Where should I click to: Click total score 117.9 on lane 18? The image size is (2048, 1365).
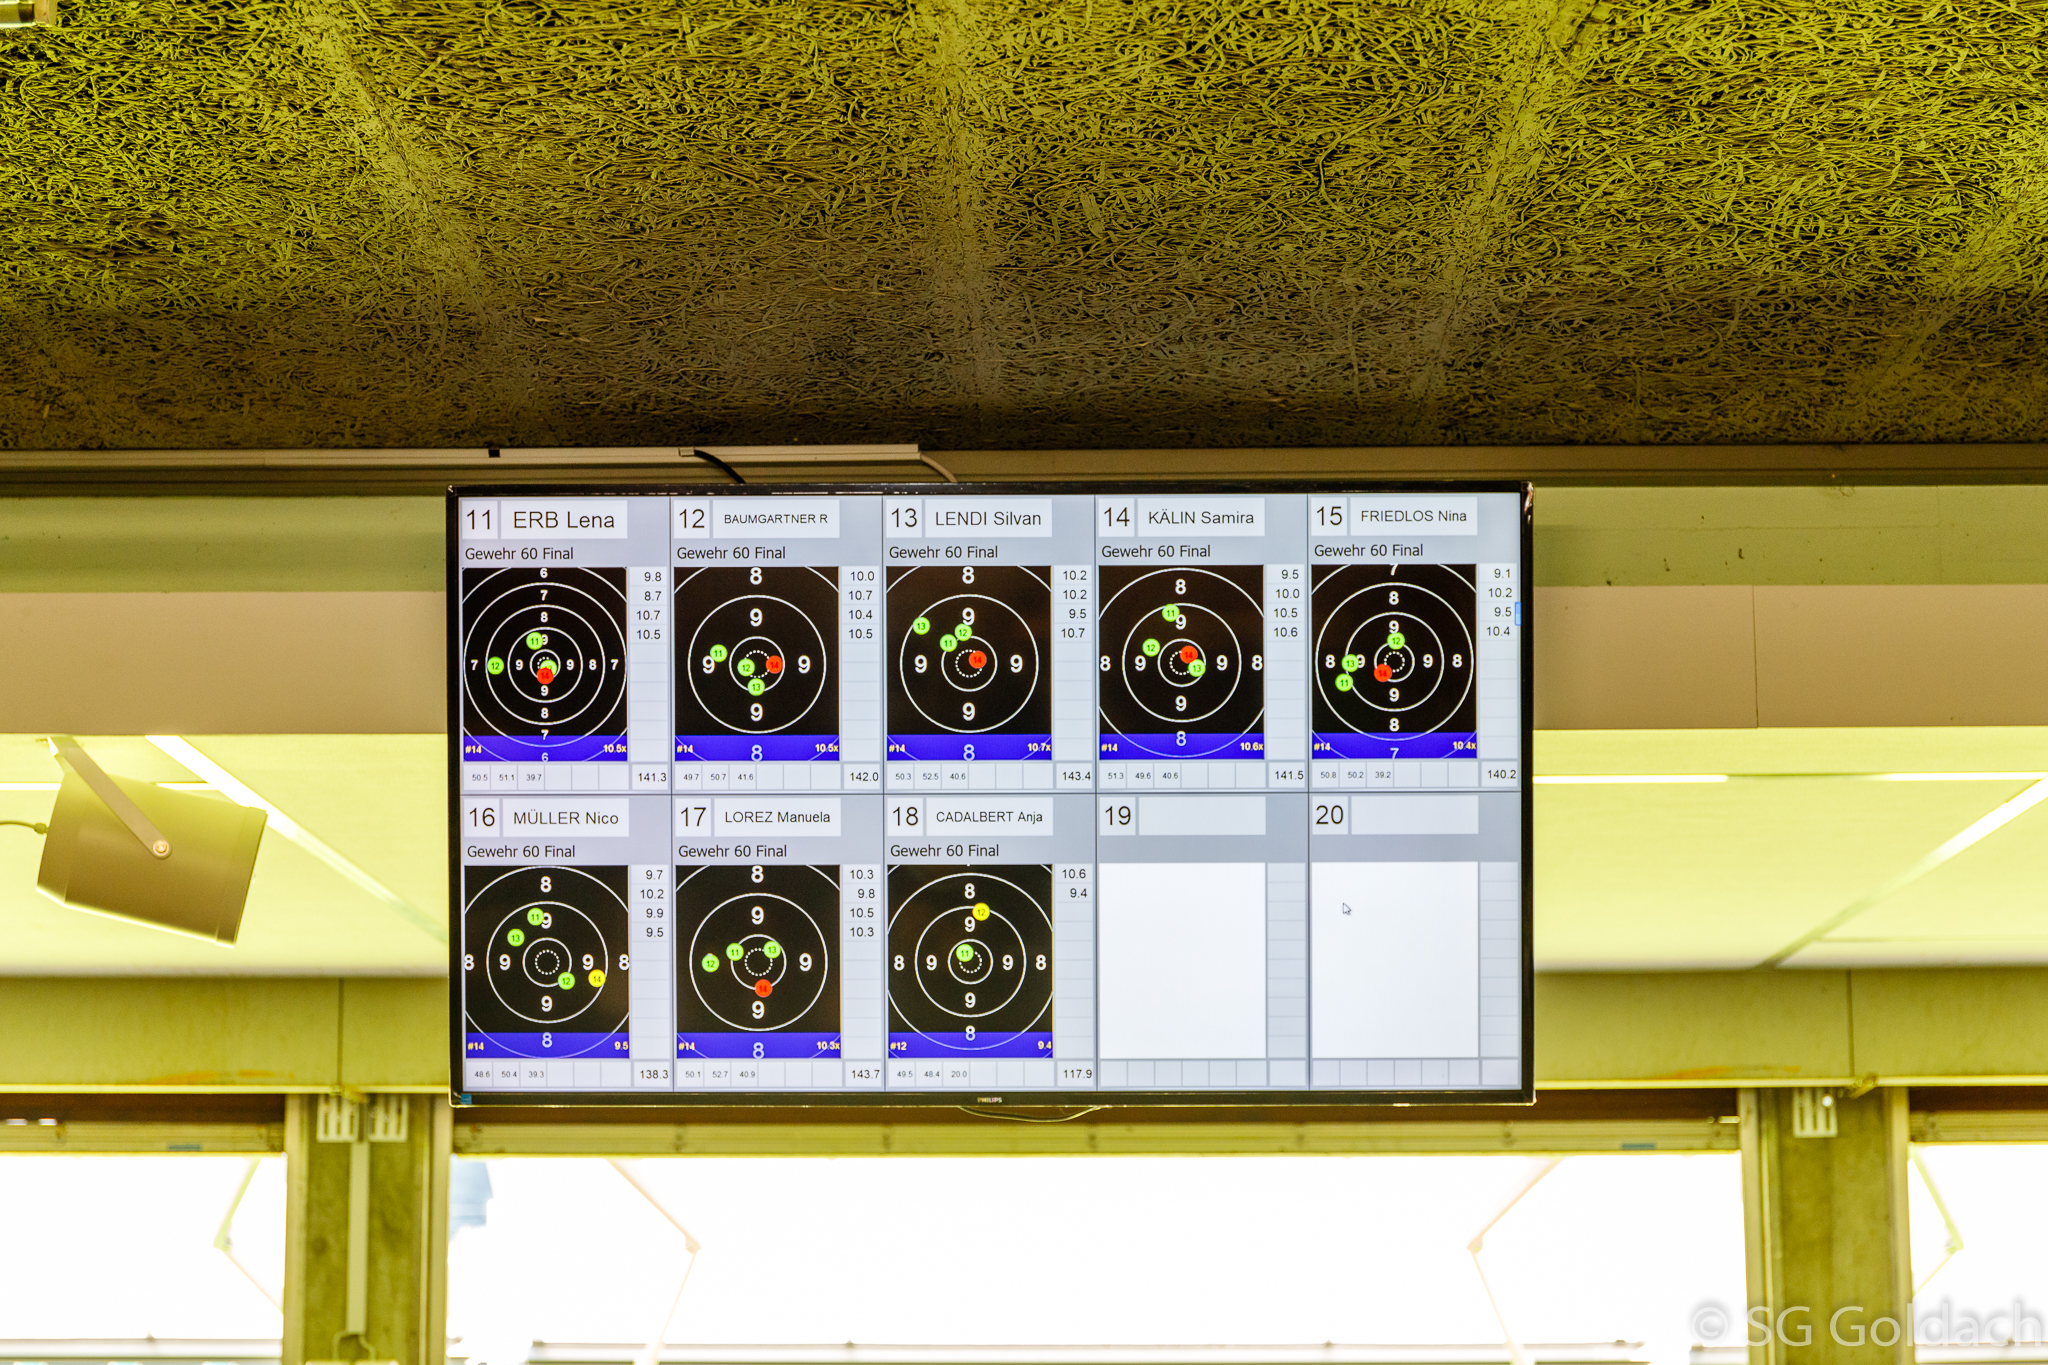pos(1077,1074)
